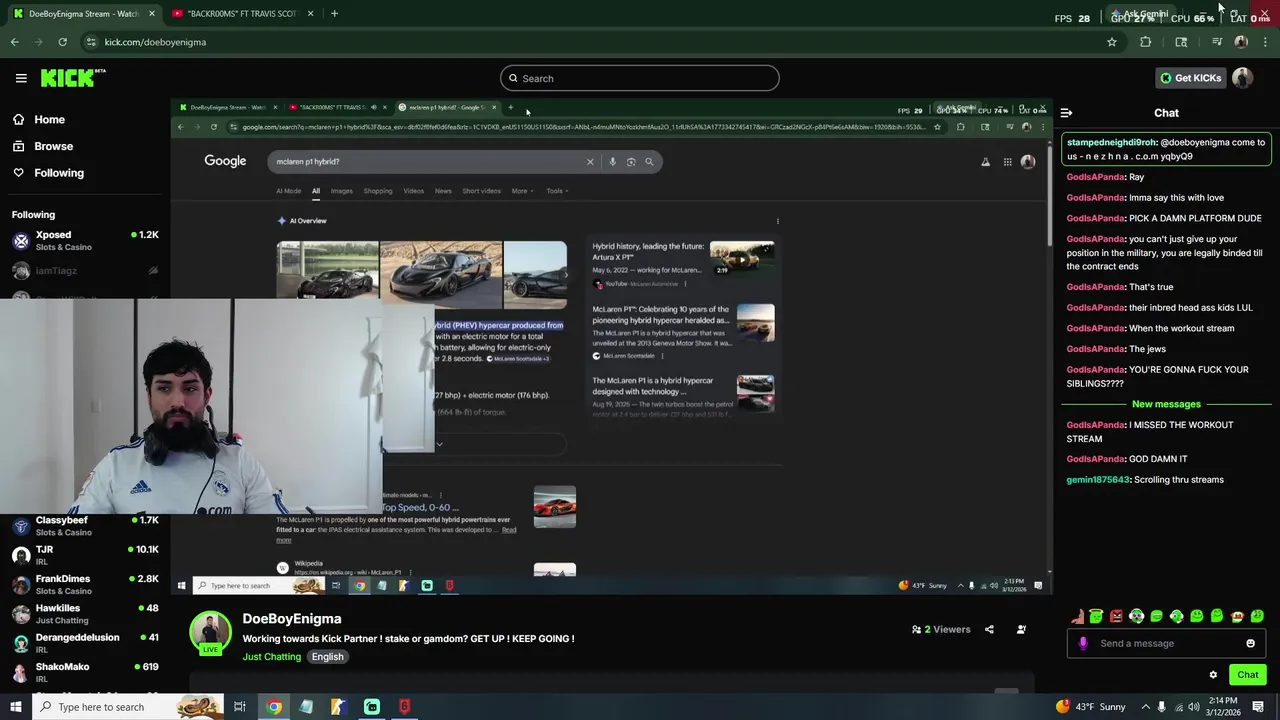
Task: Open Task View on the taskbar
Action: point(240,707)
